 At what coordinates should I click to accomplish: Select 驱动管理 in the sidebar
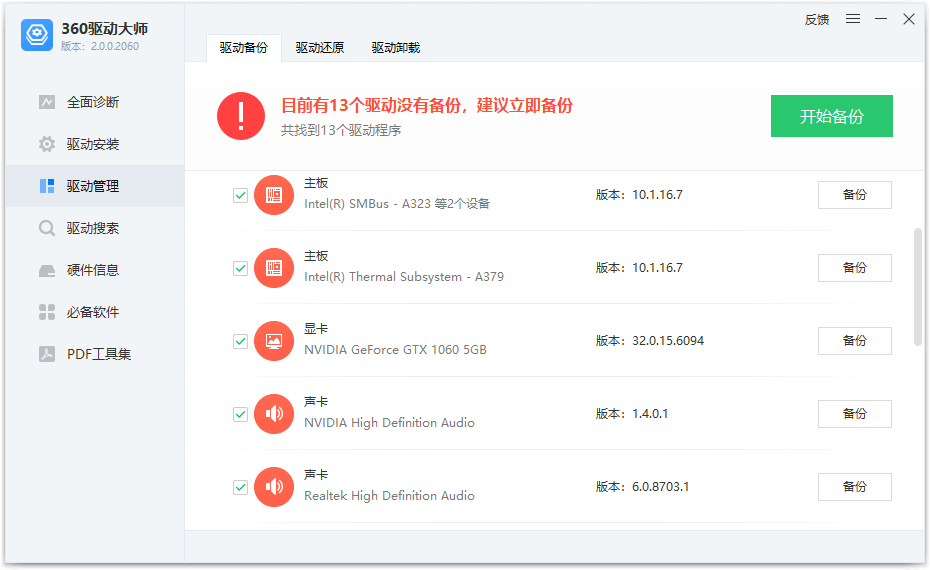95,186
